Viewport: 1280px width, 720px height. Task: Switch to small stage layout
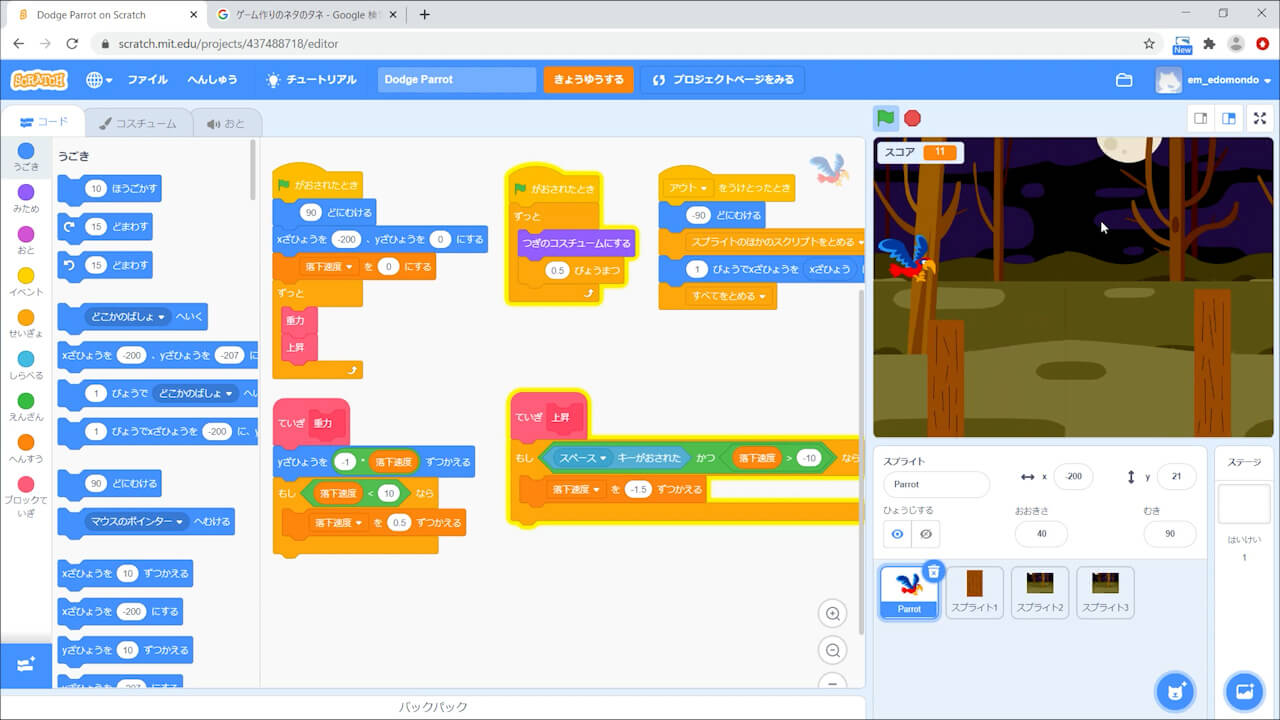(x=1201, y=118)
